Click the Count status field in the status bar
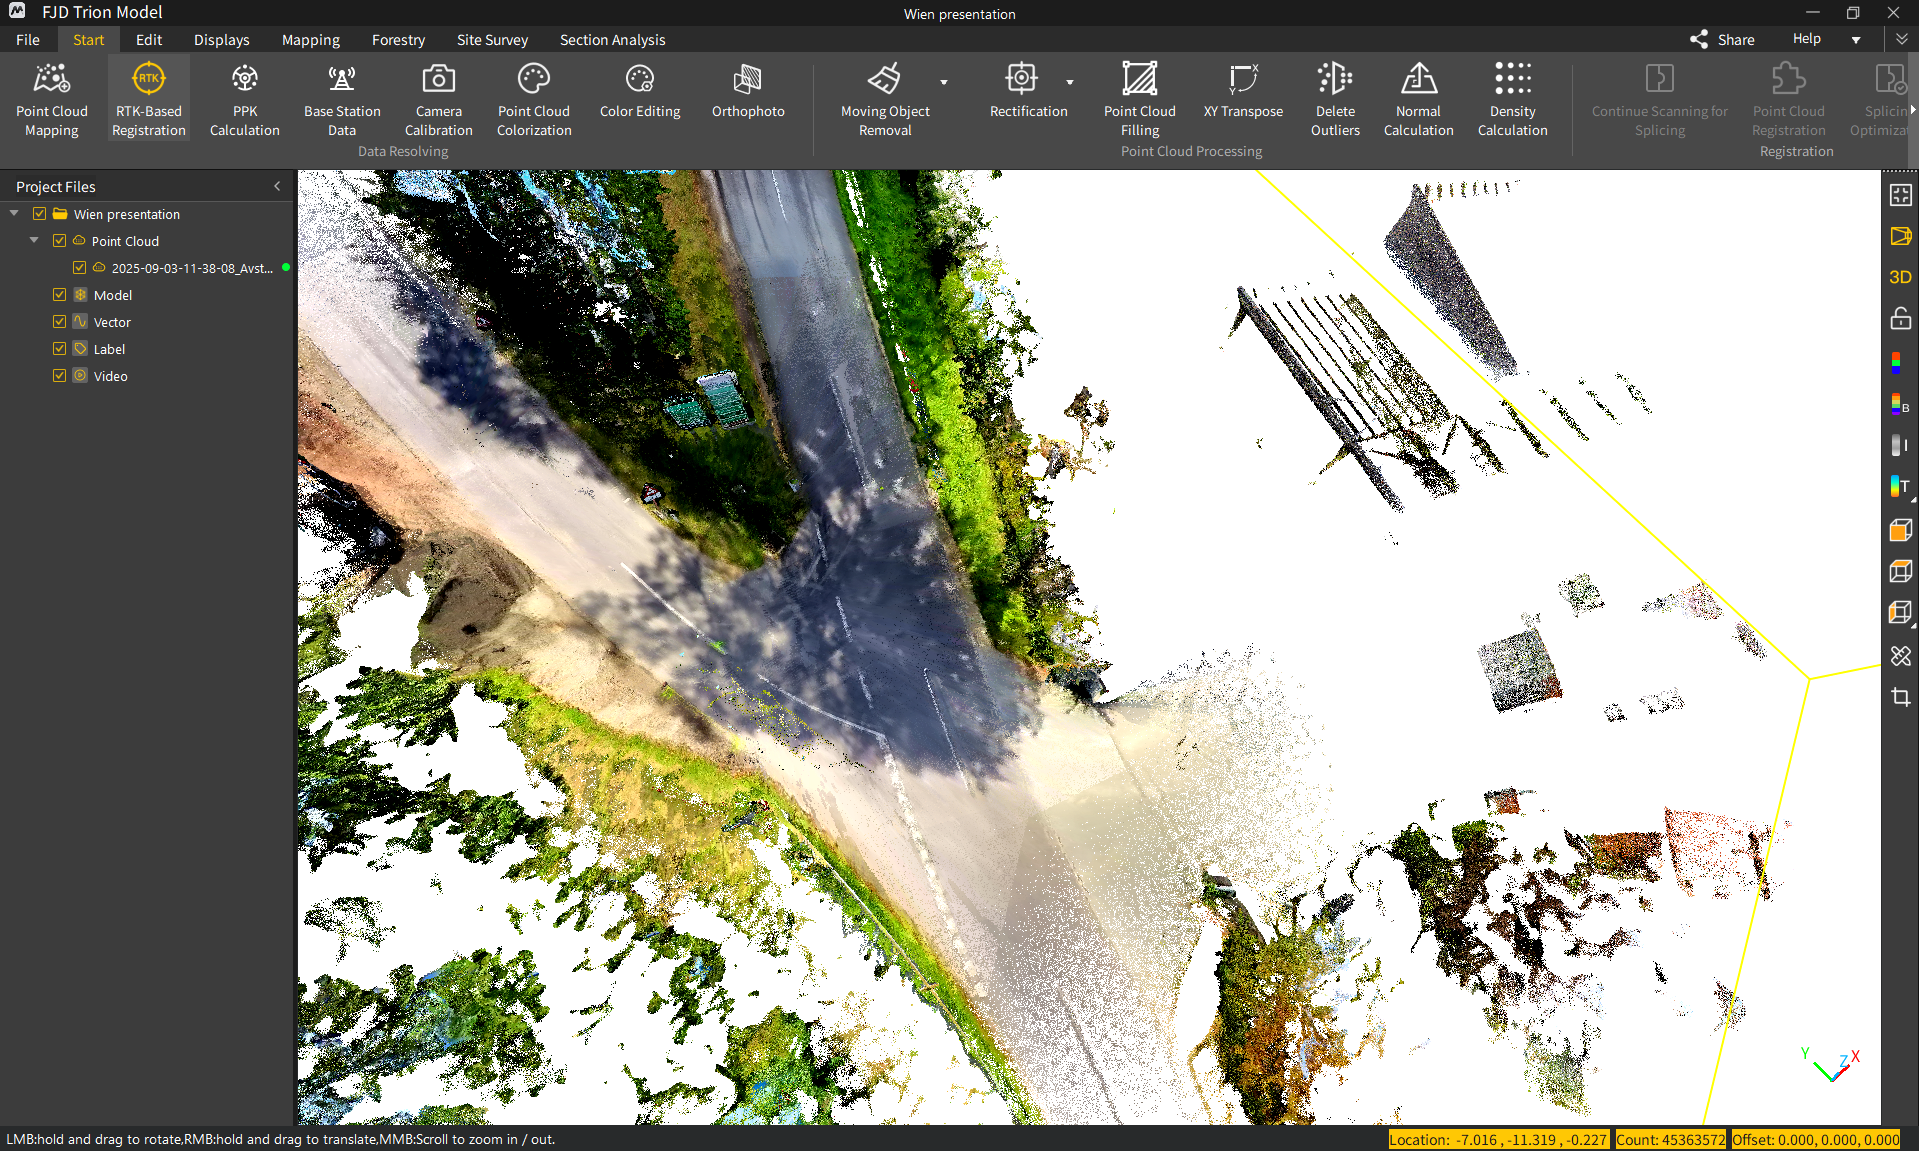The height and width of the screenshot is (1151, 1919). (x=1671, y=1139)
